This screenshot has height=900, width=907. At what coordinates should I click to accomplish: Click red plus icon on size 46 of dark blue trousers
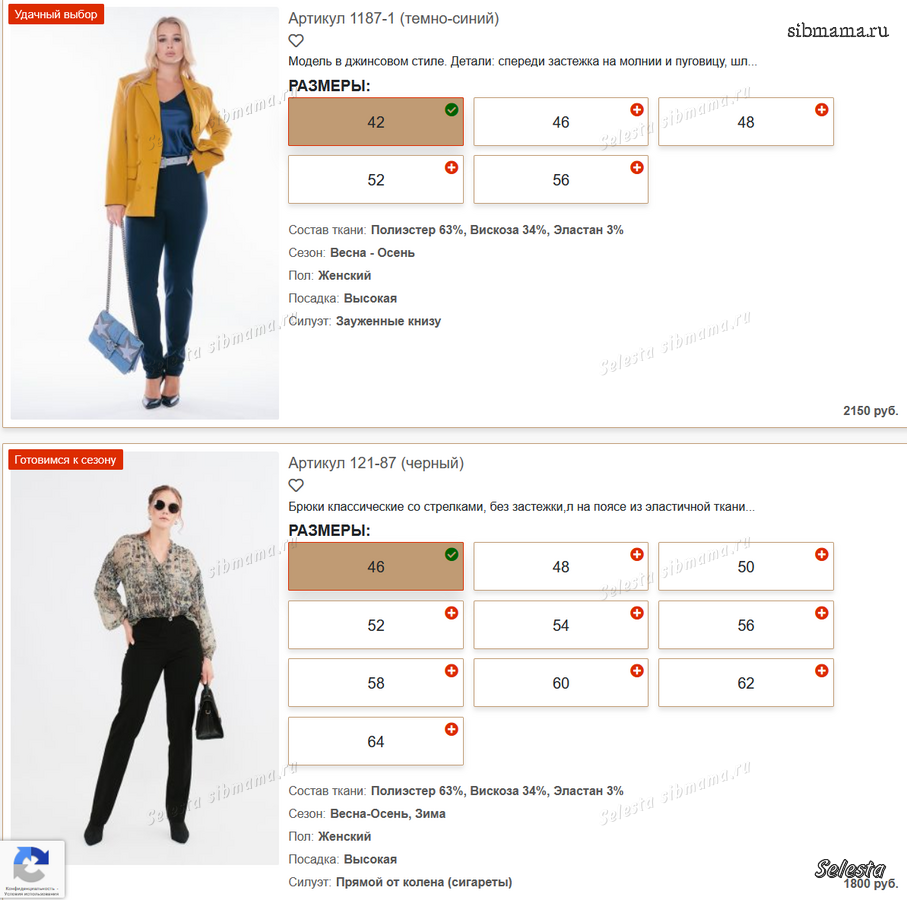[x=637, y=109]
